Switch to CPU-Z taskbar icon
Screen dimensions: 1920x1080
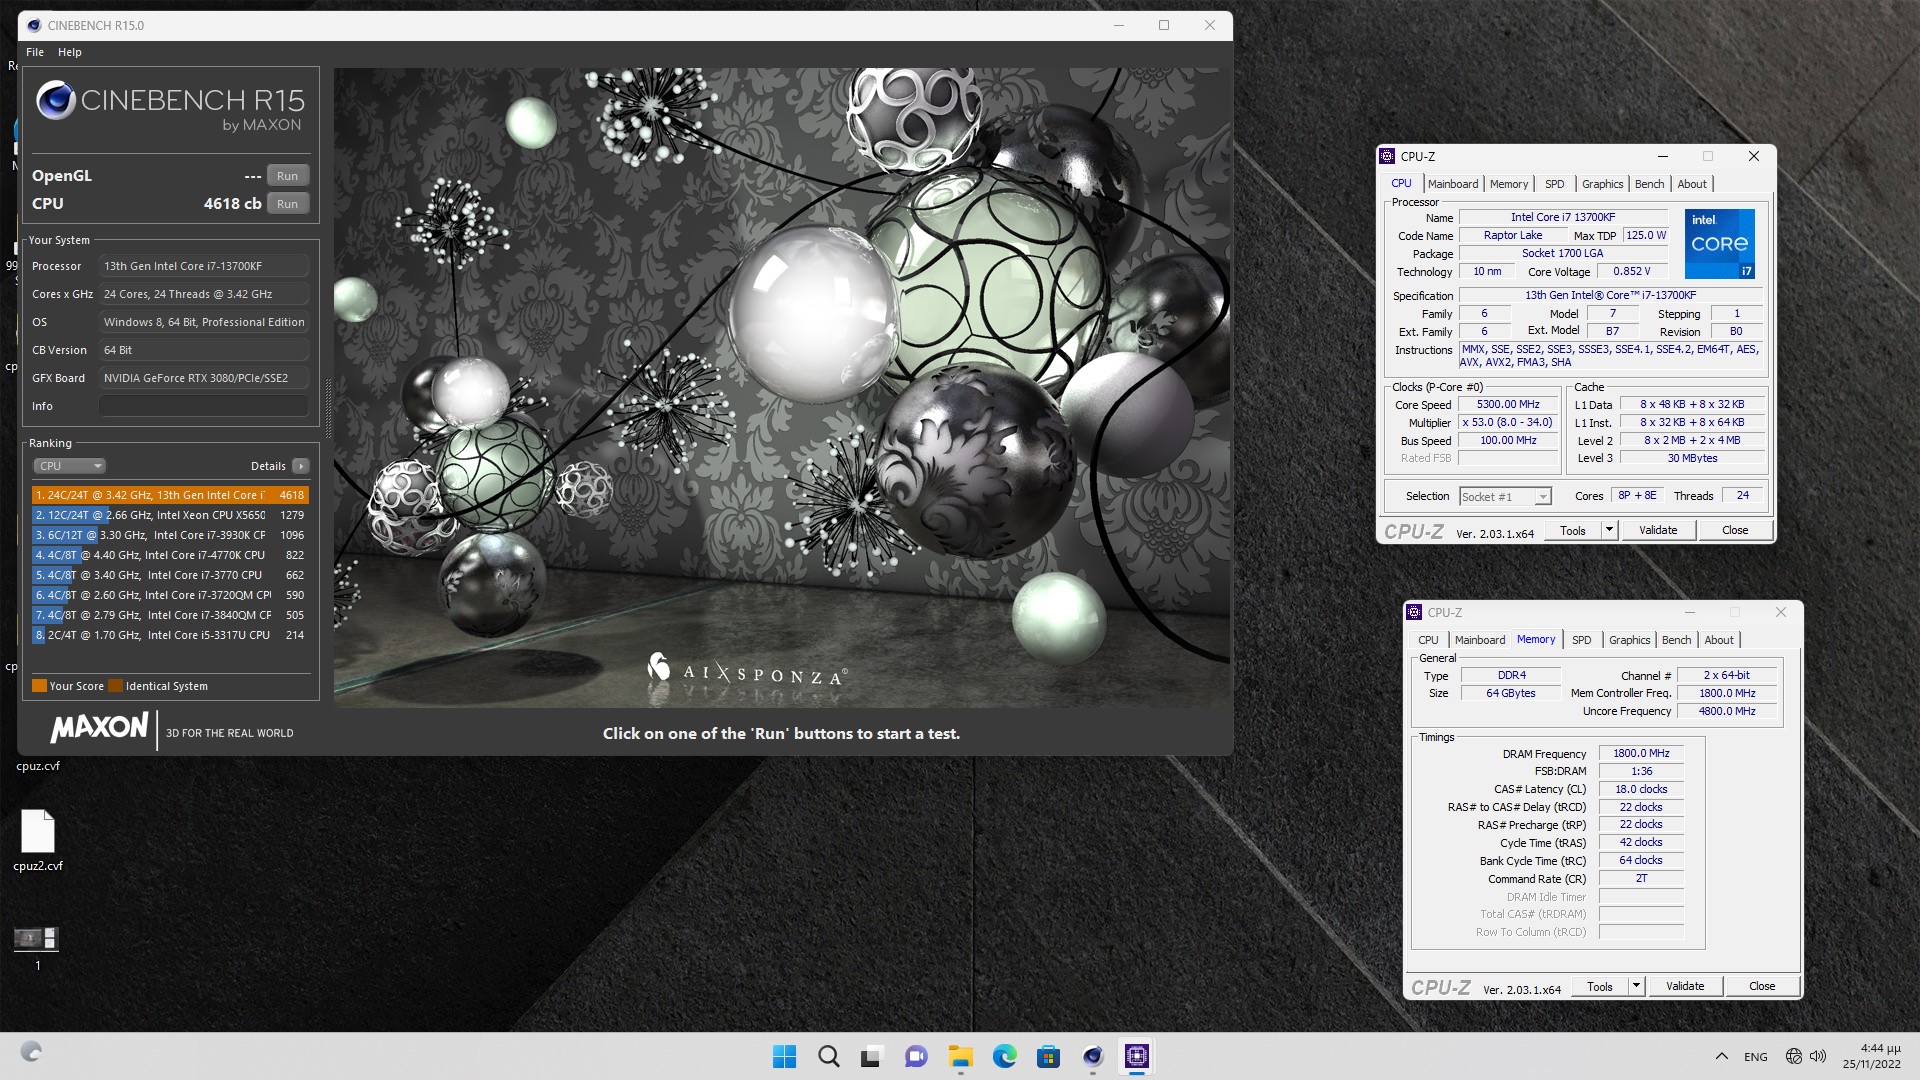pos(1137,1056)
